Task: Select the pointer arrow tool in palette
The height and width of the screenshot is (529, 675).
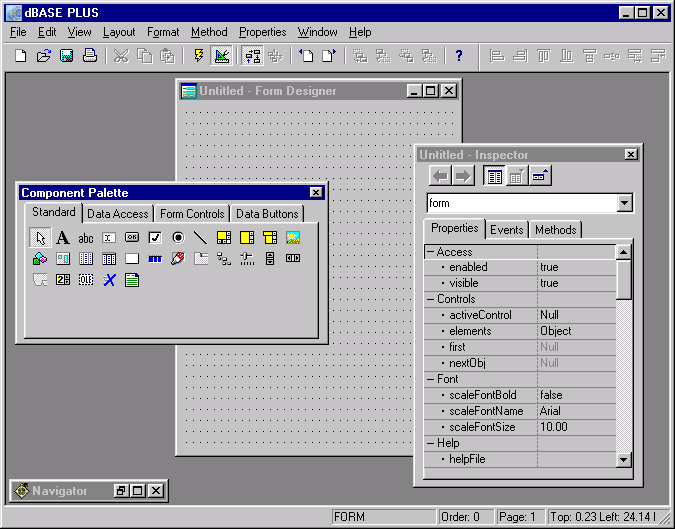Action: pyautogui.click(x=40, y=238)
